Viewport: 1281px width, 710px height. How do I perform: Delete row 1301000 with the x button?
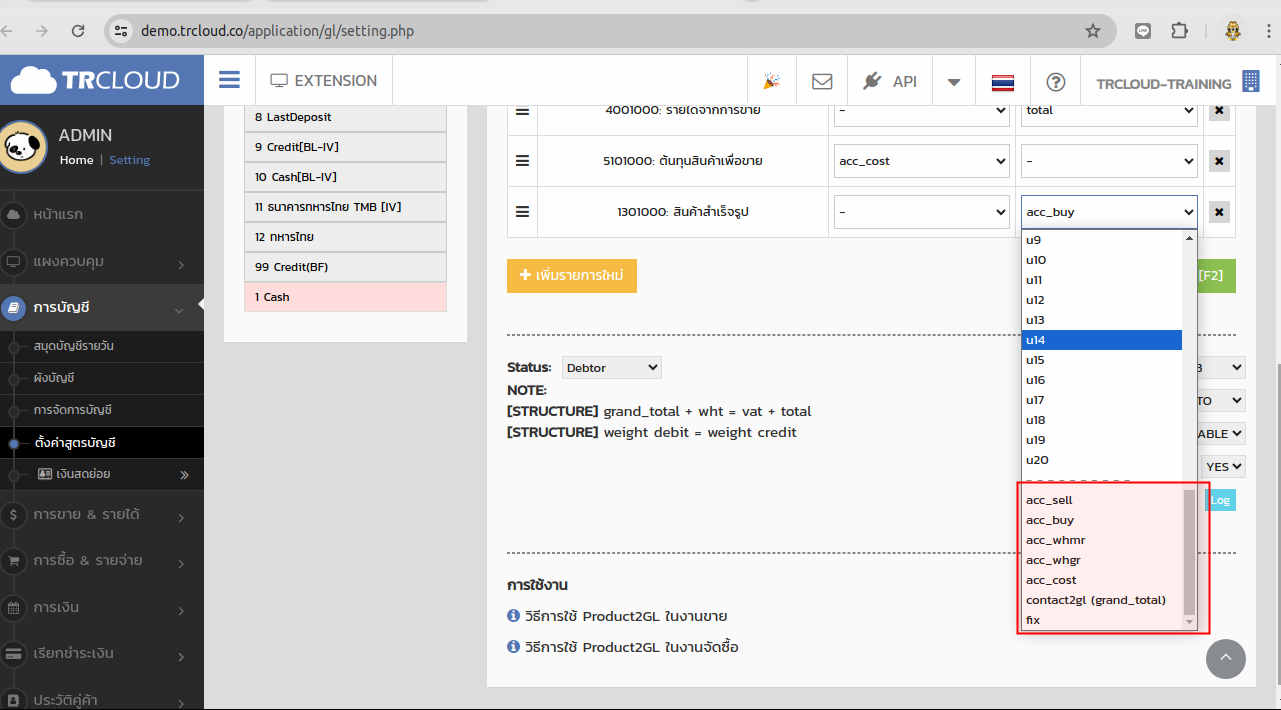point(1219,211)
